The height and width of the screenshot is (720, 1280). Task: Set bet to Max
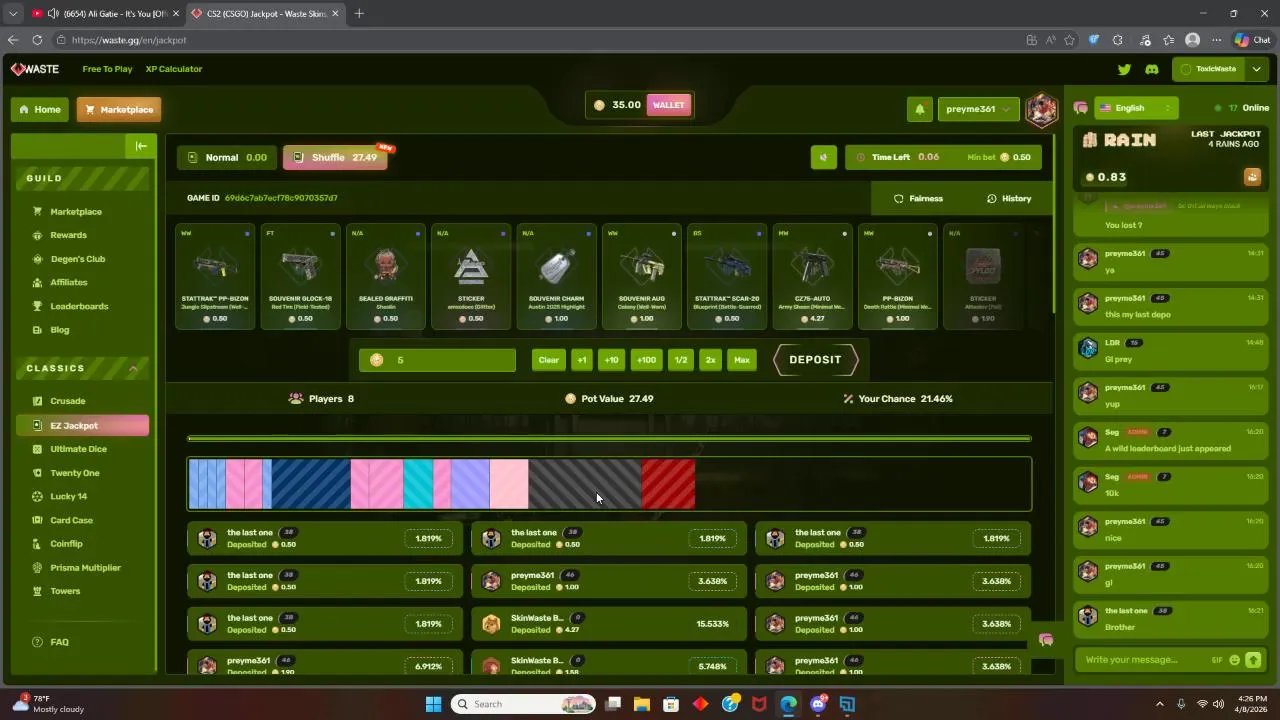tap(741, 360)
